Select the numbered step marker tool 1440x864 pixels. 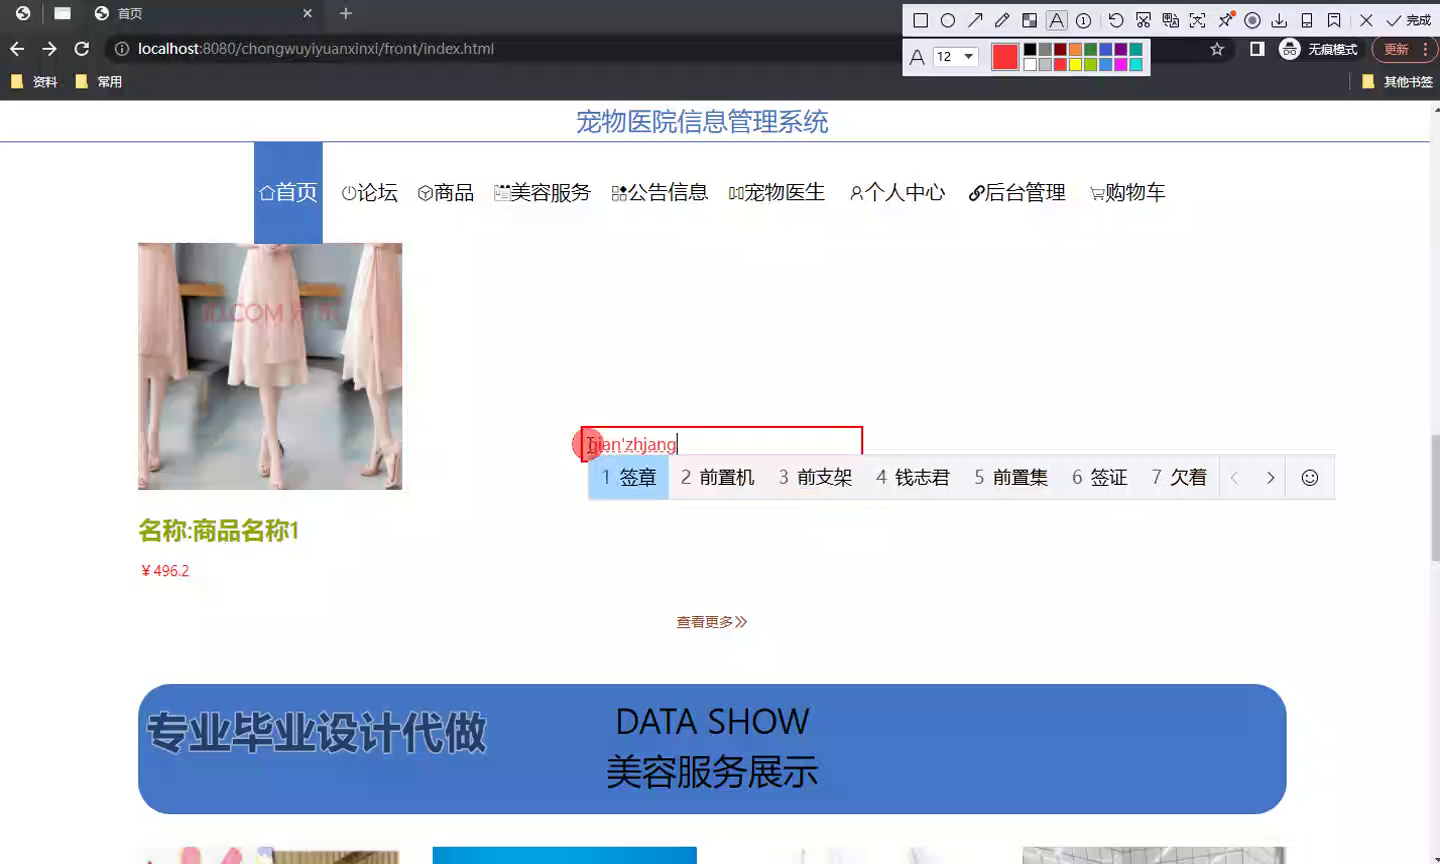(x=1083, y=20)
